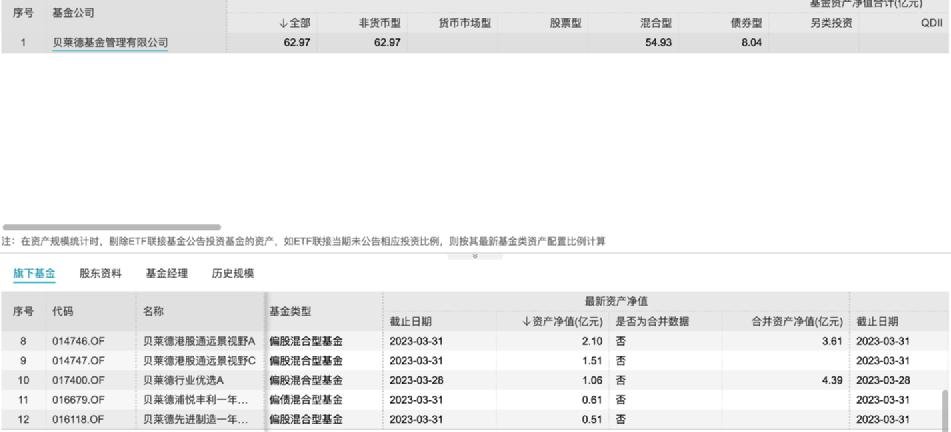Select fund 贝莱德浦悦丰利一年…
951x432 pixels.
pyautogui.click(x=195, y=400)
